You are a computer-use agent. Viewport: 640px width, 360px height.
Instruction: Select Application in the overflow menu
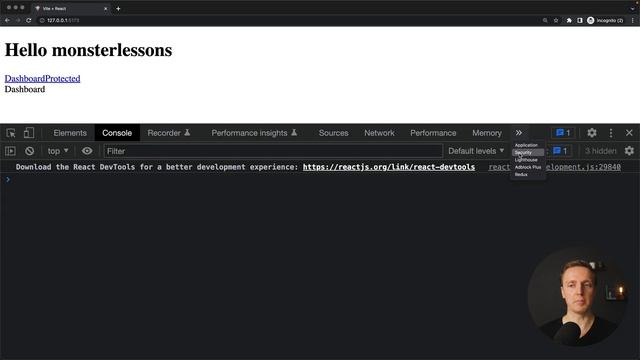click(528, 145)
